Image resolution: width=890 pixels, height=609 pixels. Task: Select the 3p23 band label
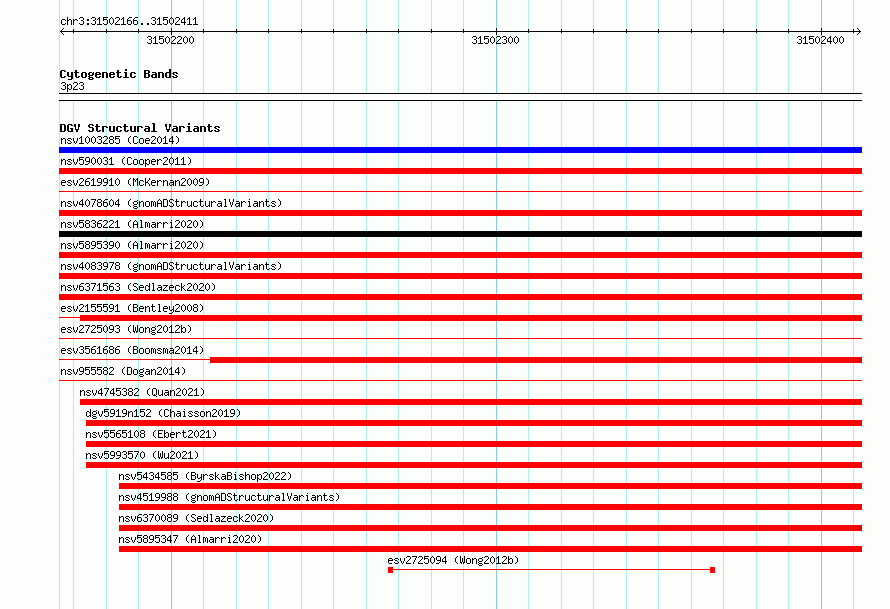pyautogui.click(x=72, y=86)
